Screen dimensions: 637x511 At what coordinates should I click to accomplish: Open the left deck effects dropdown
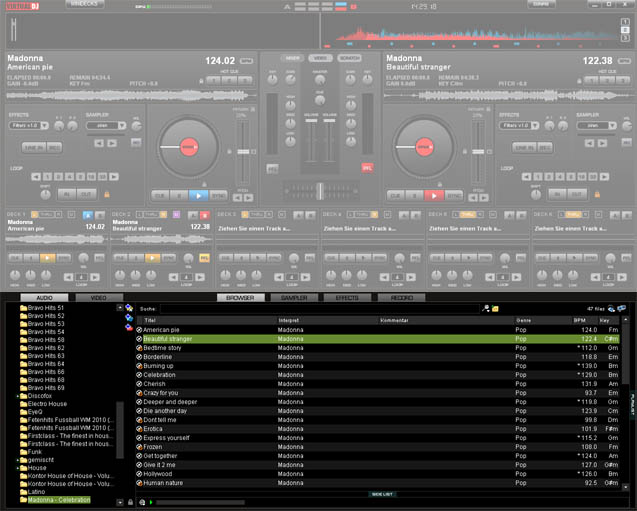(28, 126)
